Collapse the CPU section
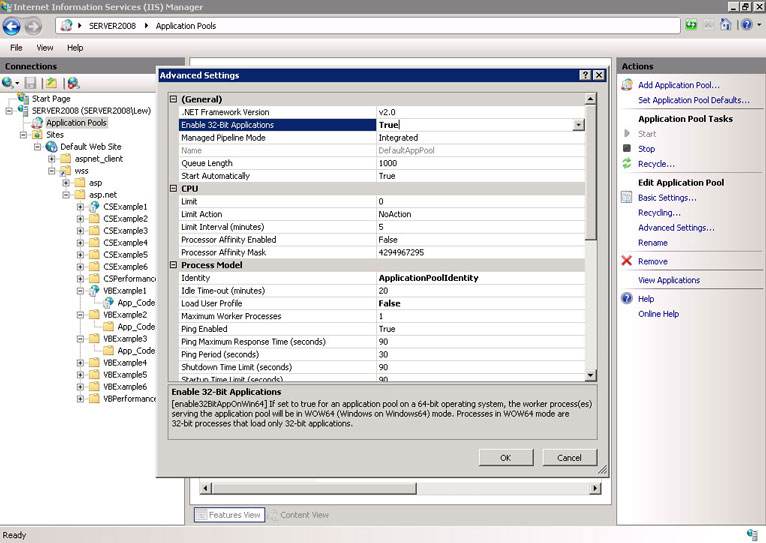The width and height of the screenshot is (766, 543). point(173,188)
